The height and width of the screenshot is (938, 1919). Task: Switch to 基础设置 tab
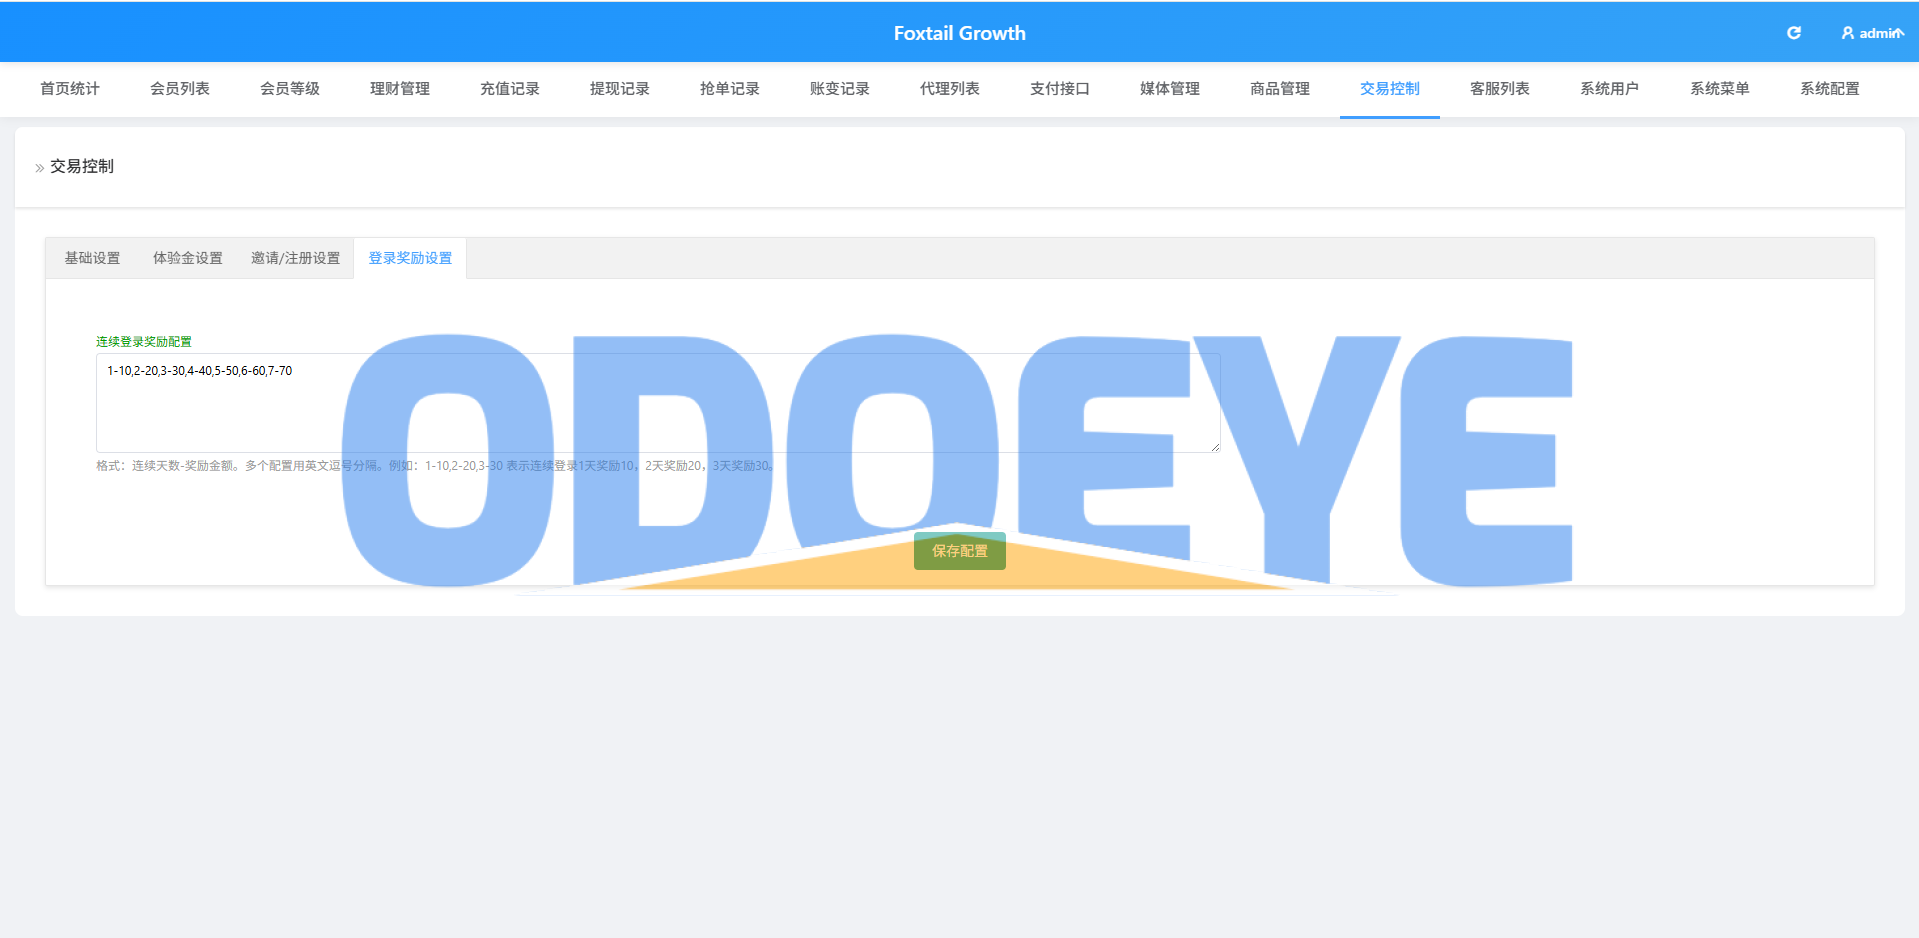tap(92, 258)
